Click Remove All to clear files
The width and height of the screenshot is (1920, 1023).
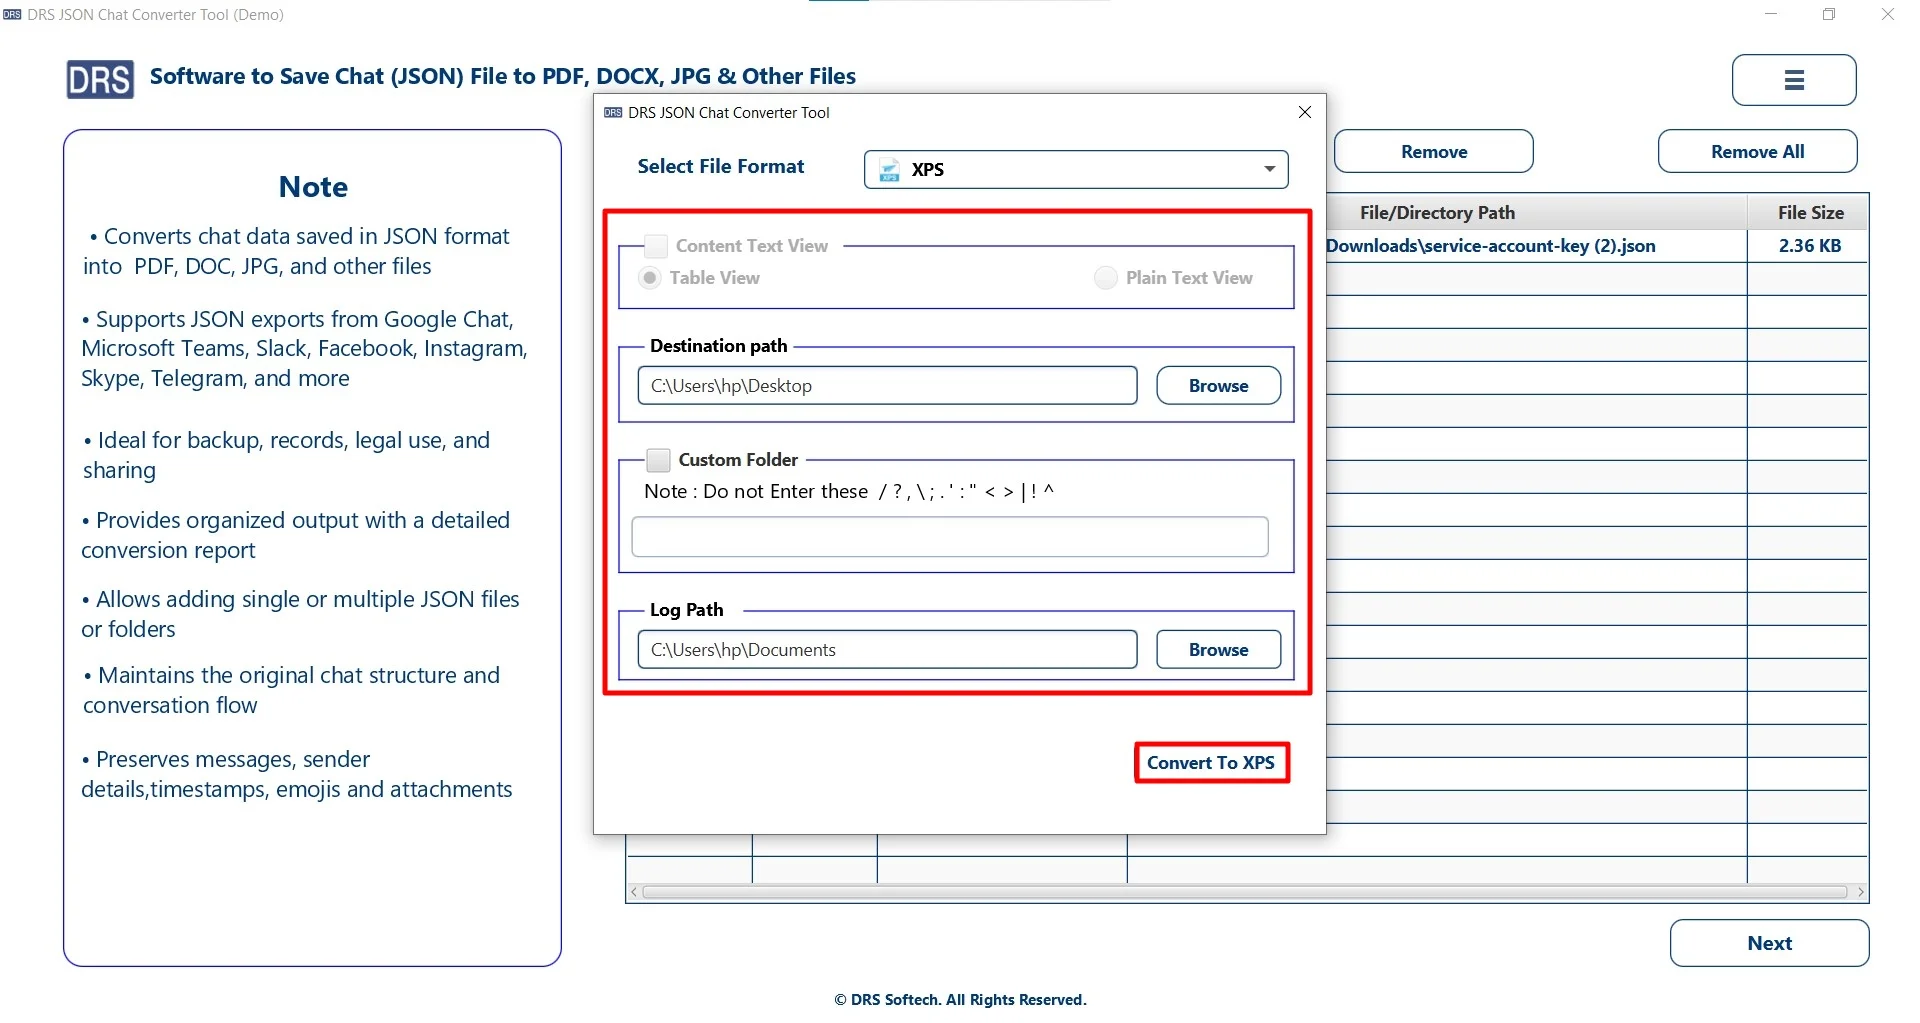tap(1756, 151)
